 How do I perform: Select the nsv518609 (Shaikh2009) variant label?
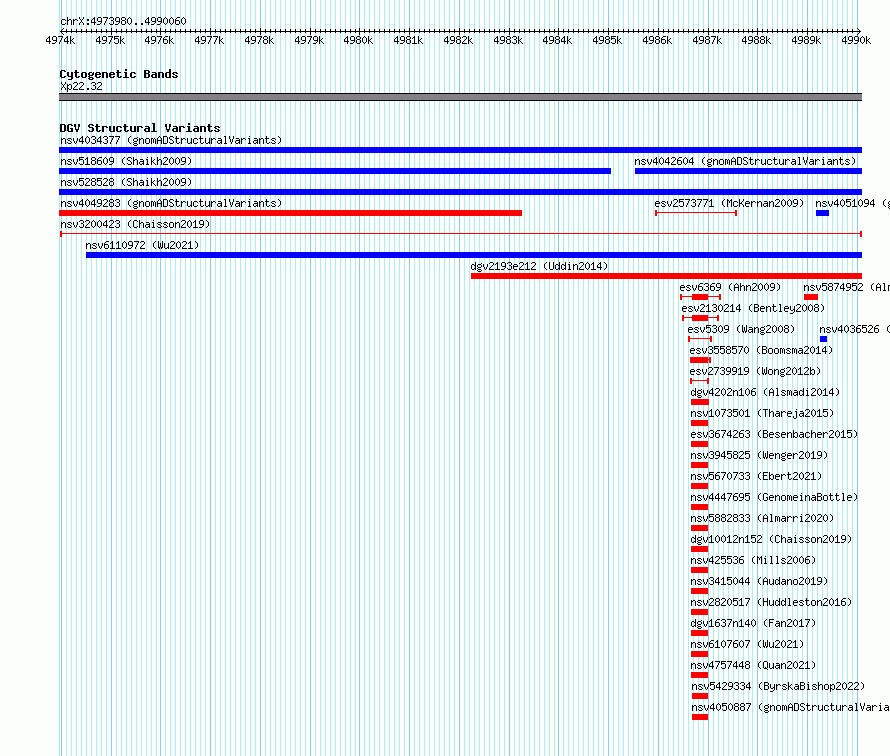126,161
